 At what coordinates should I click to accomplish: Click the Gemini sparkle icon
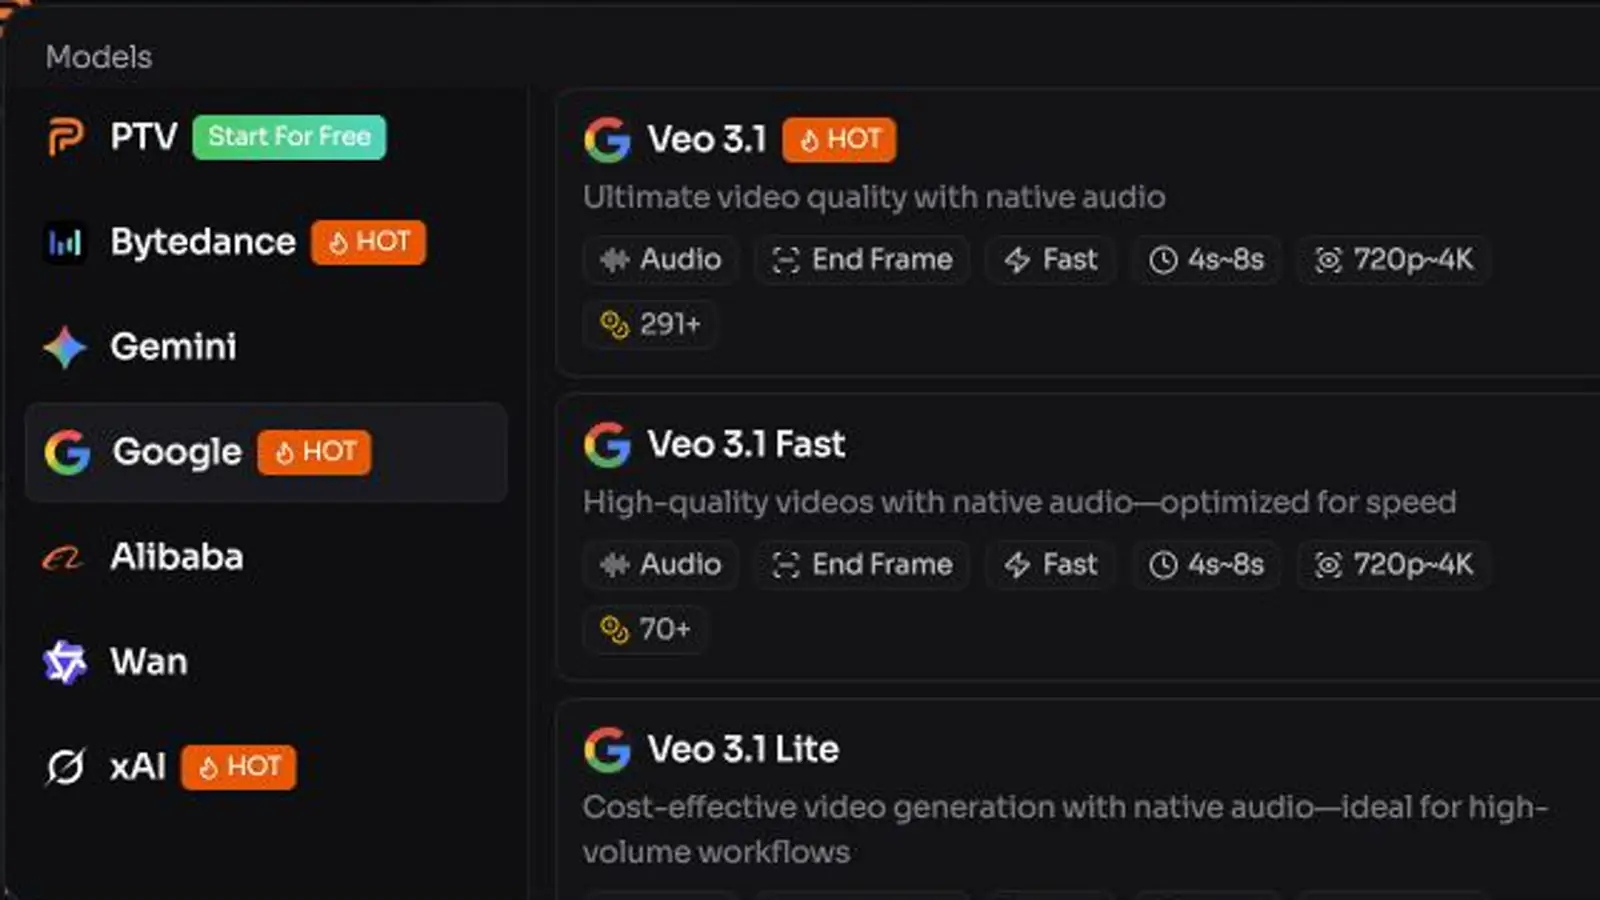pos(65,347)
